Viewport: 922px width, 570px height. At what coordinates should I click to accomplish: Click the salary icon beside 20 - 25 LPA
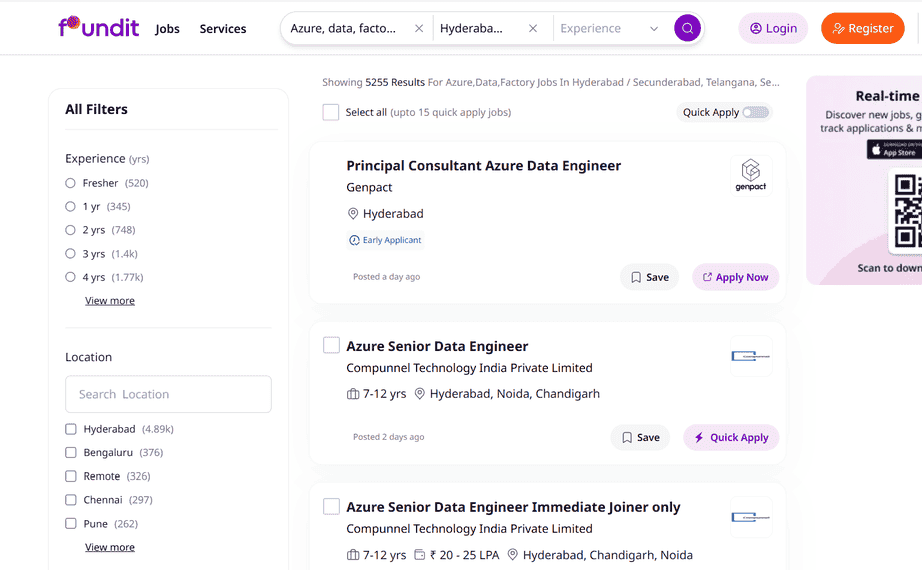click(x=419, y=555)
